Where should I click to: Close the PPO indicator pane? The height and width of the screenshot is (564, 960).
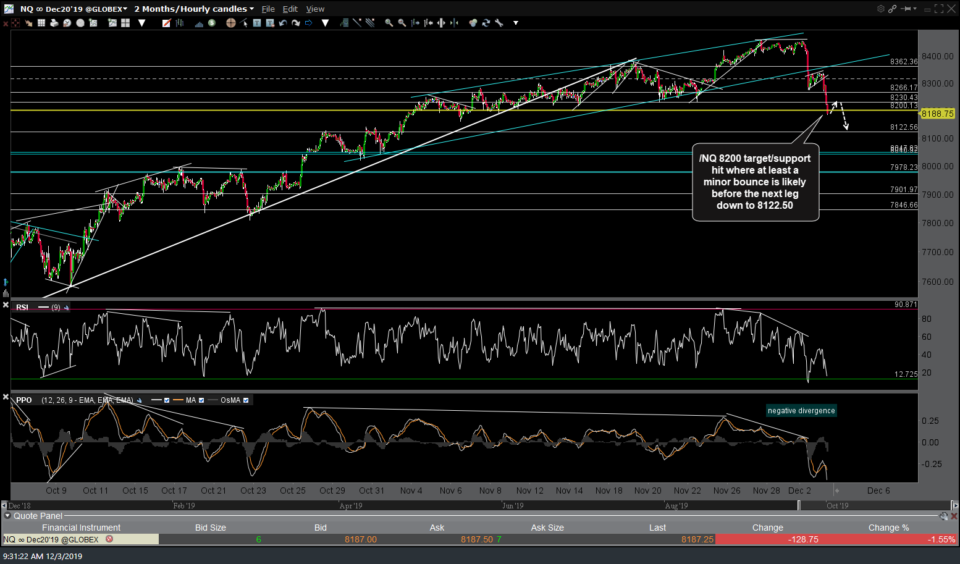(x=6, y=397)
